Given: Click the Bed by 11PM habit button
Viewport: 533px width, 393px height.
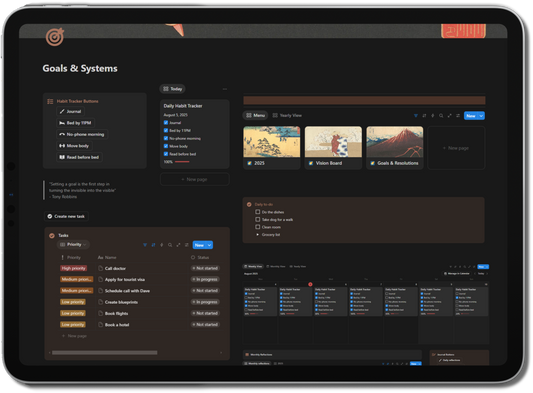Looking at the screenshot, I should point(75,123).
